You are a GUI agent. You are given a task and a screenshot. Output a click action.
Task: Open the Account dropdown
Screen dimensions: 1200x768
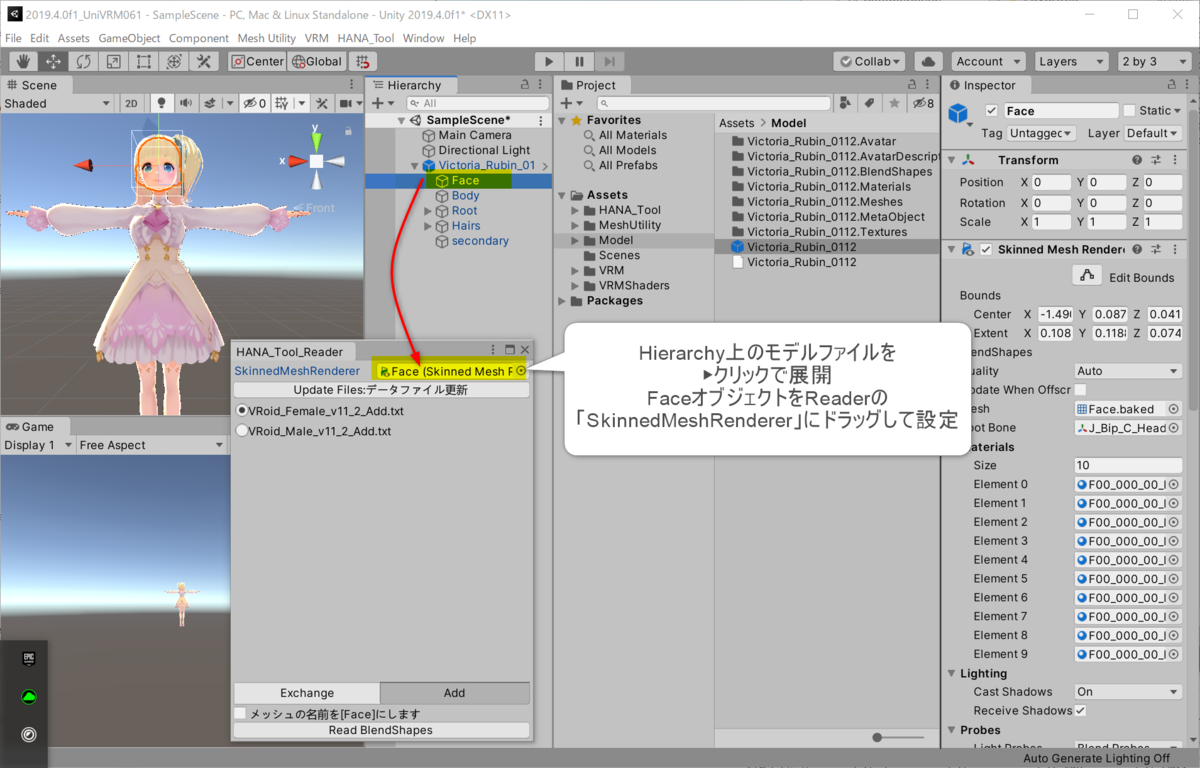coord(988,61)
